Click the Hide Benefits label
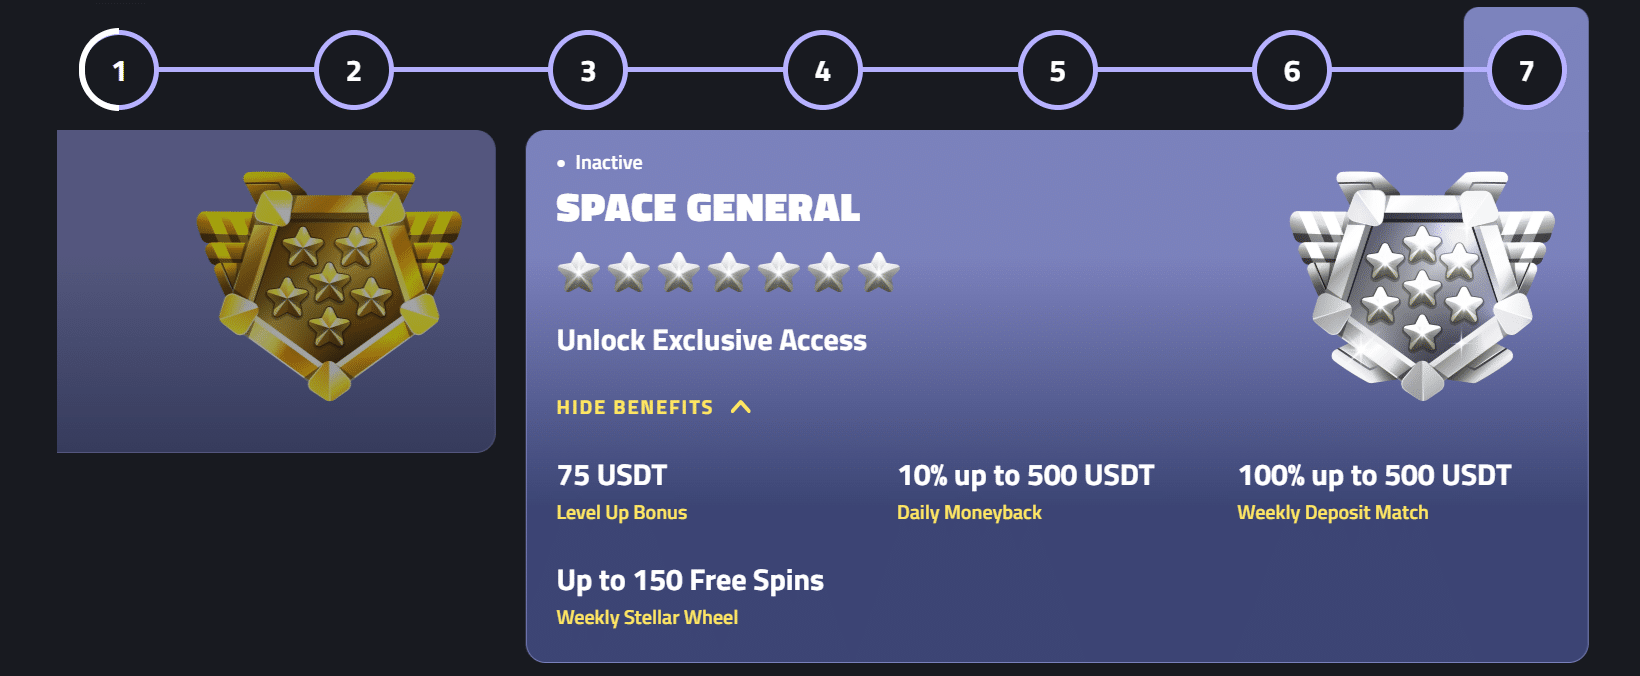 (x=635, y=407)
